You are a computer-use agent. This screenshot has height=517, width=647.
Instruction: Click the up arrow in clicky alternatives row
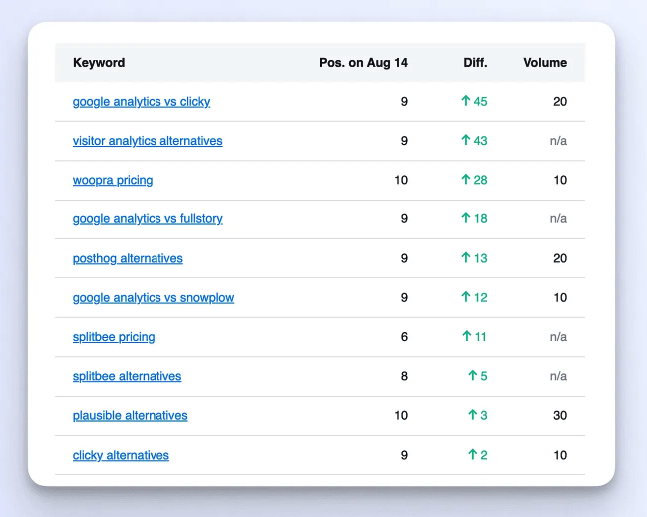coord(472,455)
